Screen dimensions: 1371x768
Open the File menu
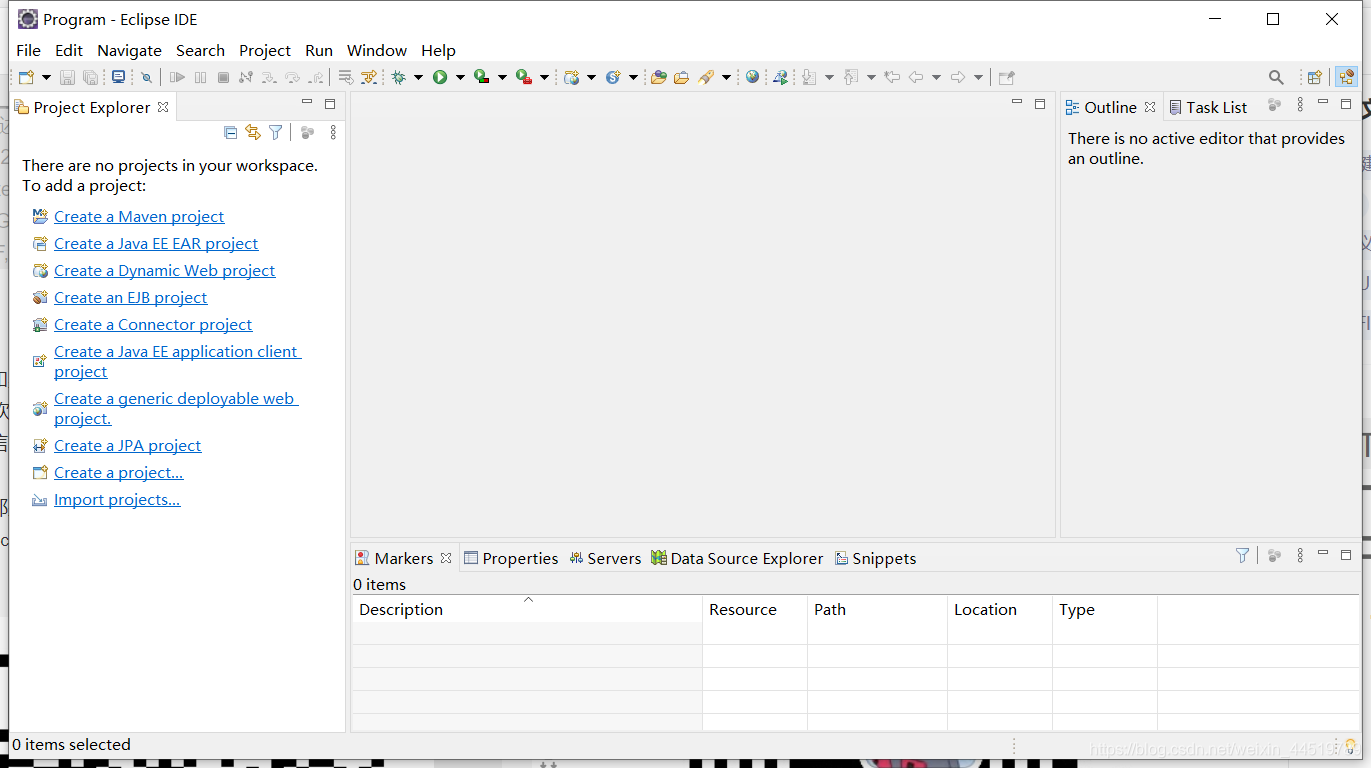(x=28, y=50)
